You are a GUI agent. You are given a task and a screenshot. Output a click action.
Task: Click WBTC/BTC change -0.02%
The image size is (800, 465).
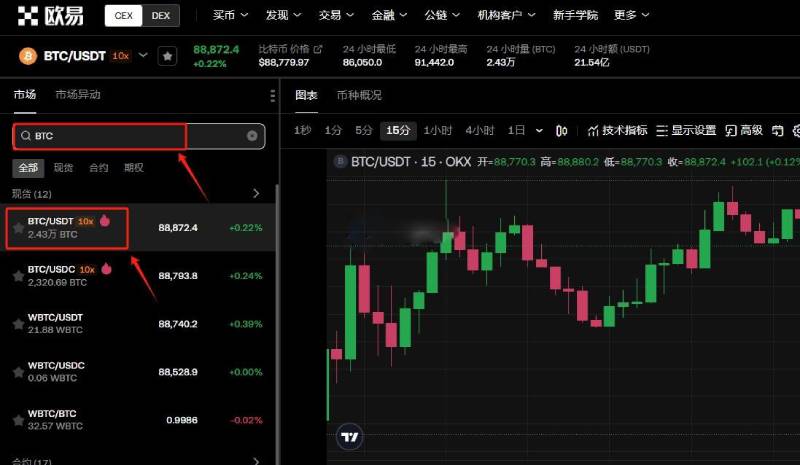246,420
